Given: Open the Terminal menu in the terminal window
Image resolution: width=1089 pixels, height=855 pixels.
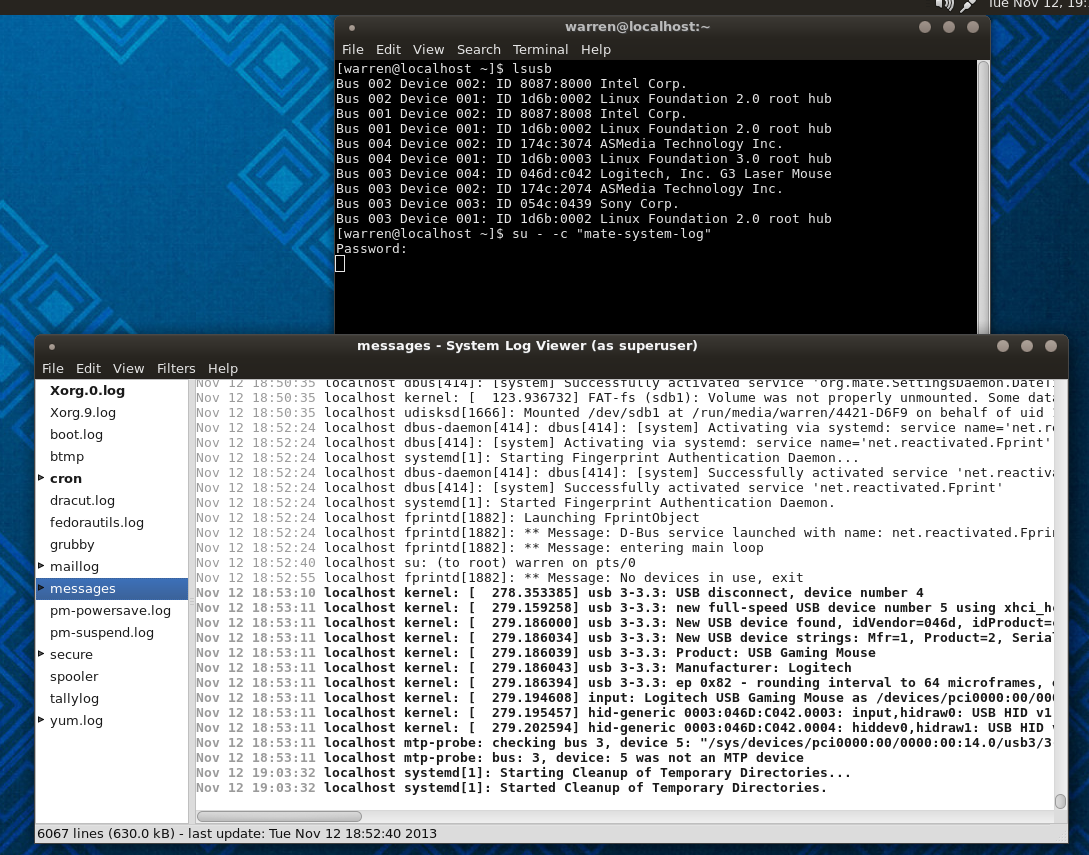Looking at the screenshot, I should coord(540,49).
